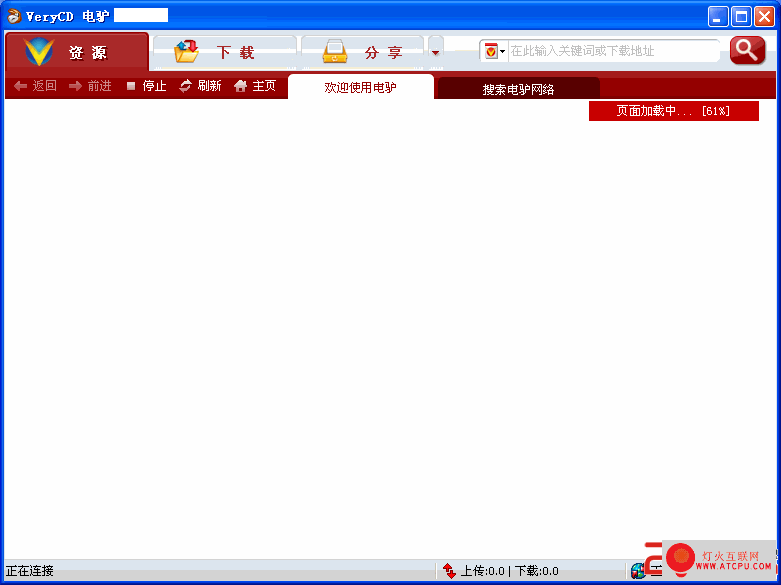Go forward with the 前进 button
Screen dimensions: 781x585
(90, 86)
